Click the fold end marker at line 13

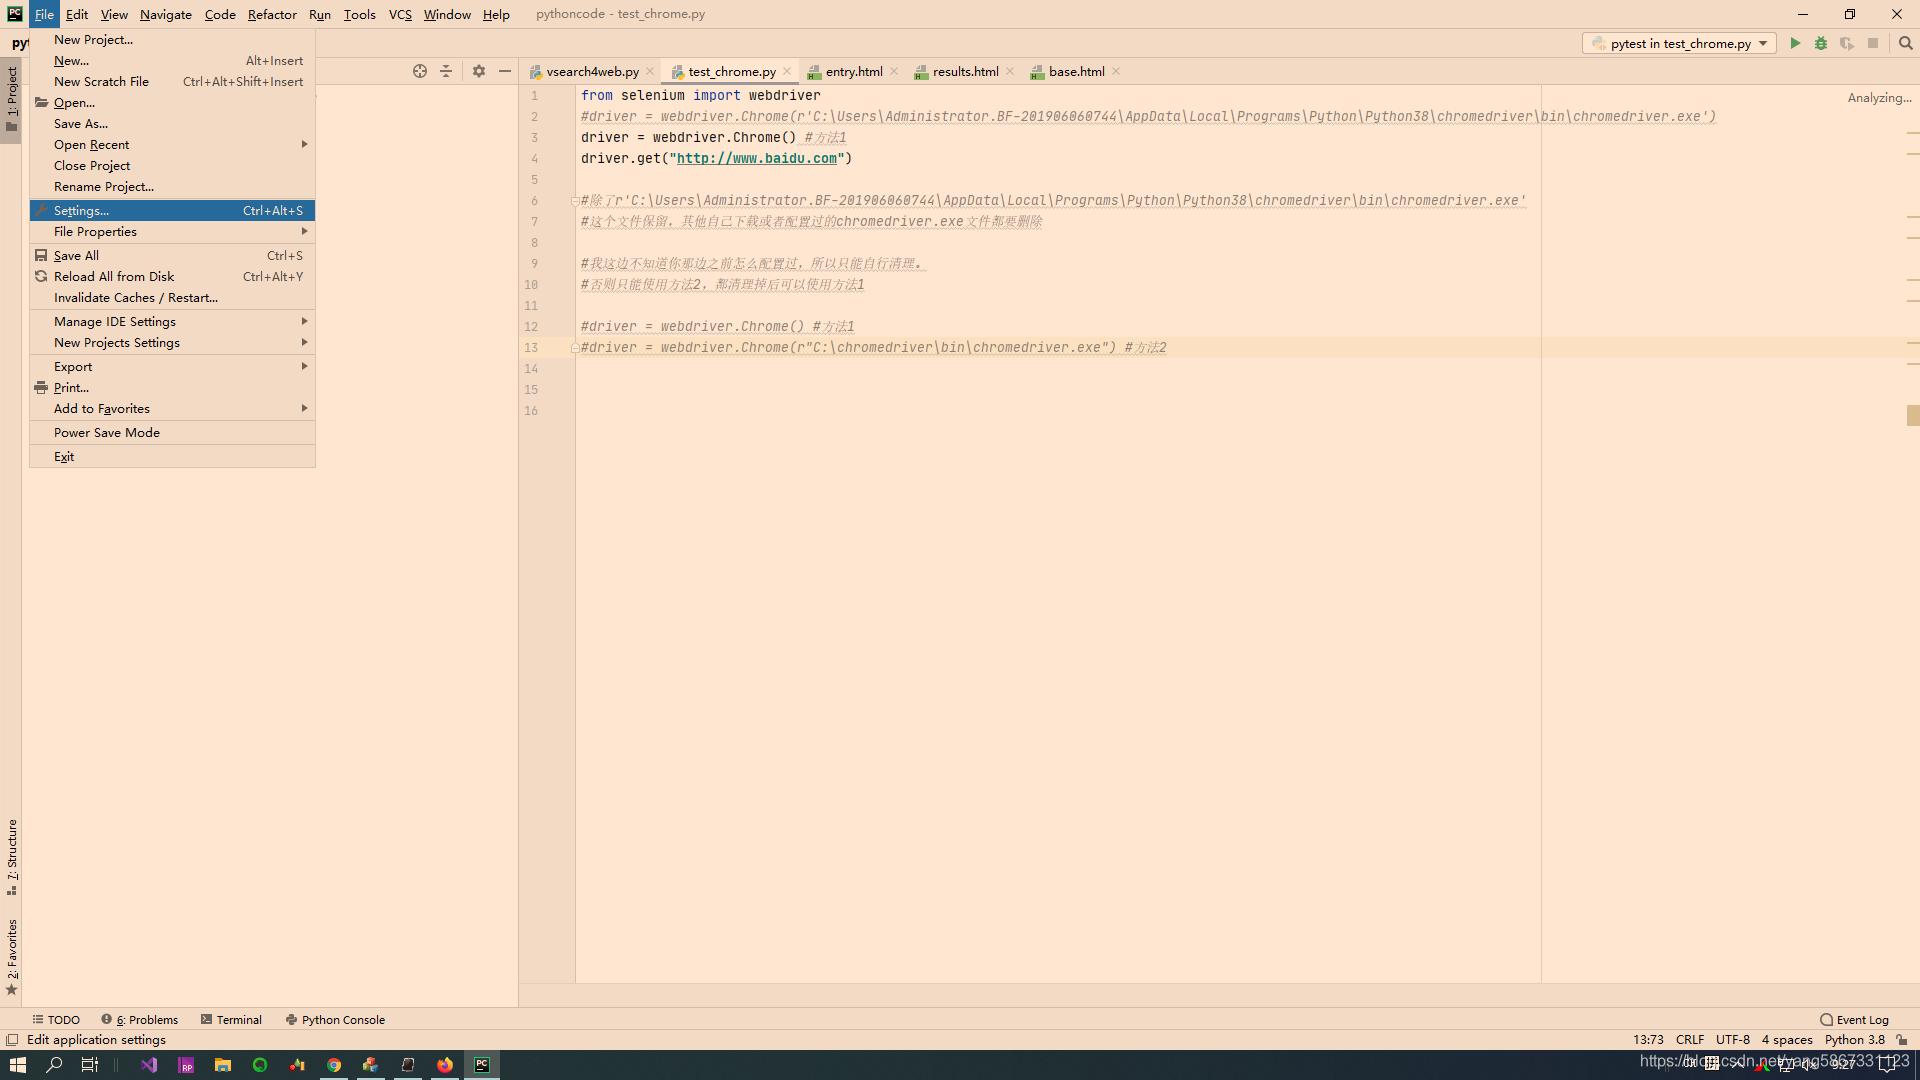575,348
